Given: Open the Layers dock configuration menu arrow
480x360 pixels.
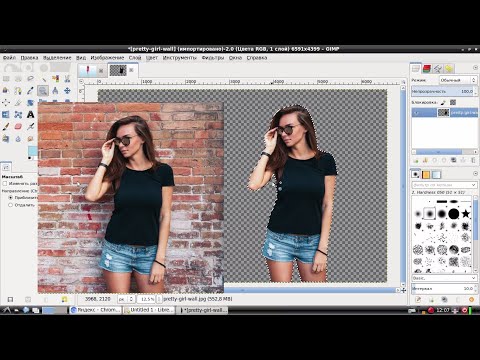Looking at the screenshot, I should point(475,68).
